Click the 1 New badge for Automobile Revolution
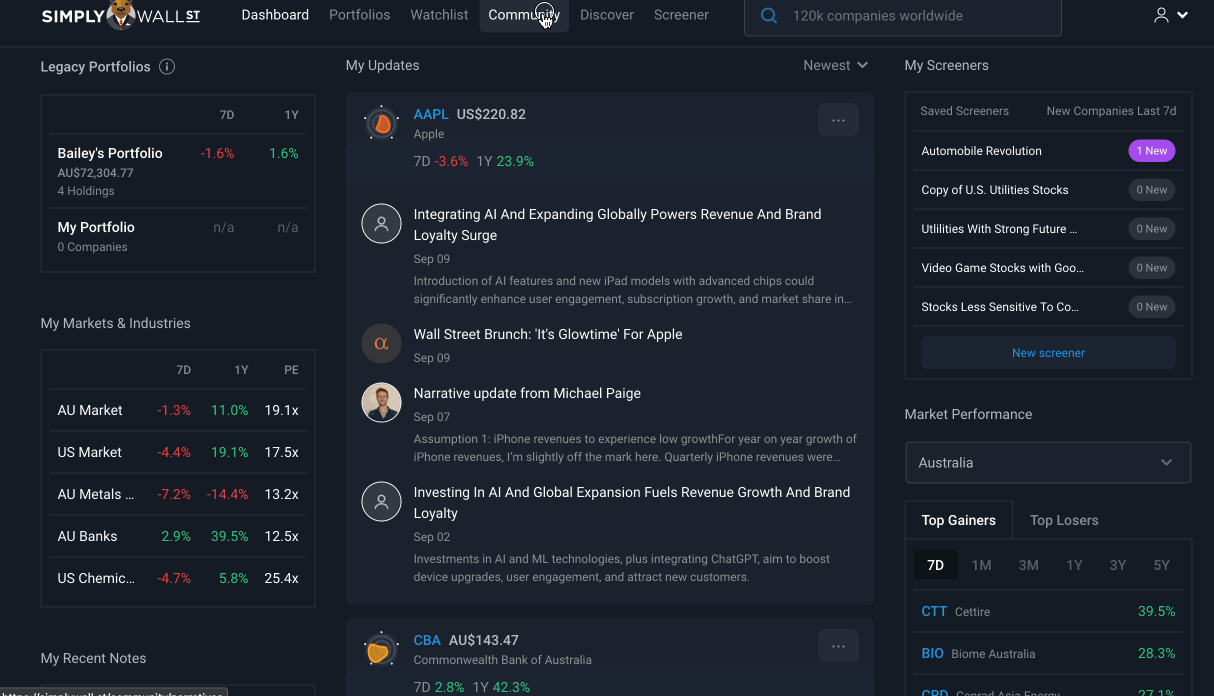 (1152, 151)
